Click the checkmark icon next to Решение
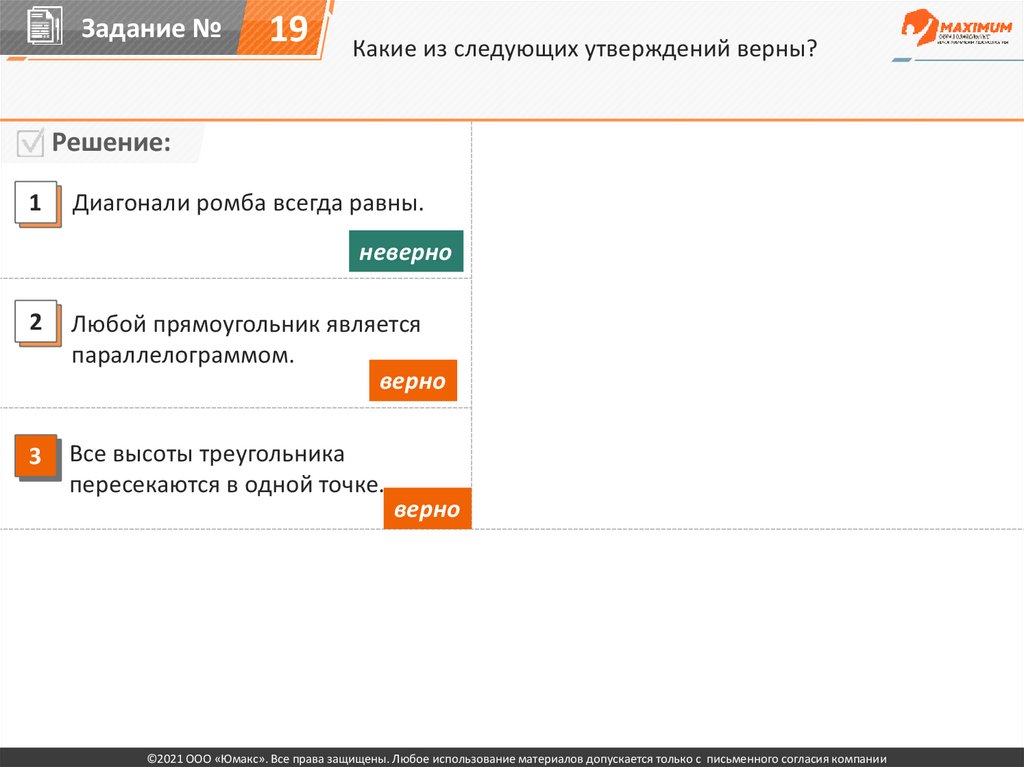 [x=31, y=142]
